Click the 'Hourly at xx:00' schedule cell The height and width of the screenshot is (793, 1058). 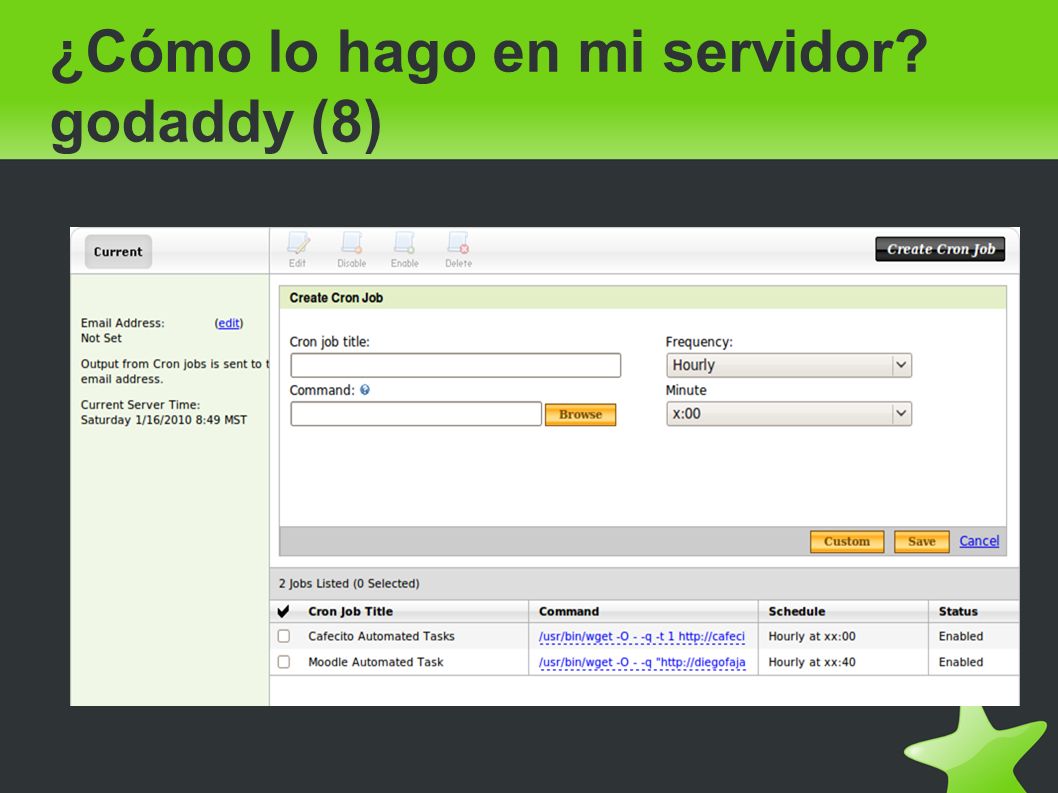pyautogui.click(x=812, y=636)
